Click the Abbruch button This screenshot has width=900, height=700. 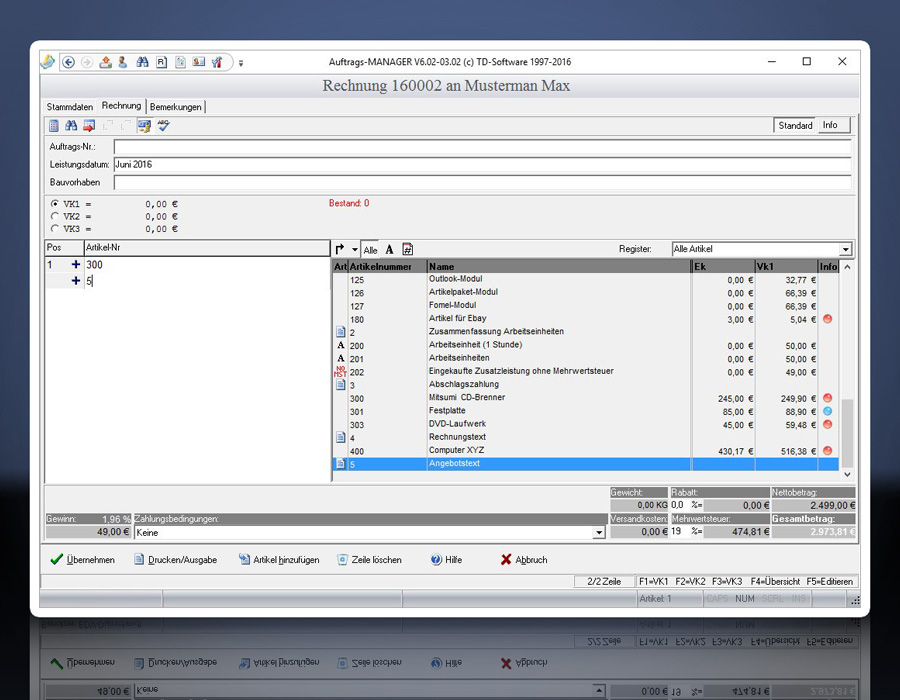click(524, 559)
